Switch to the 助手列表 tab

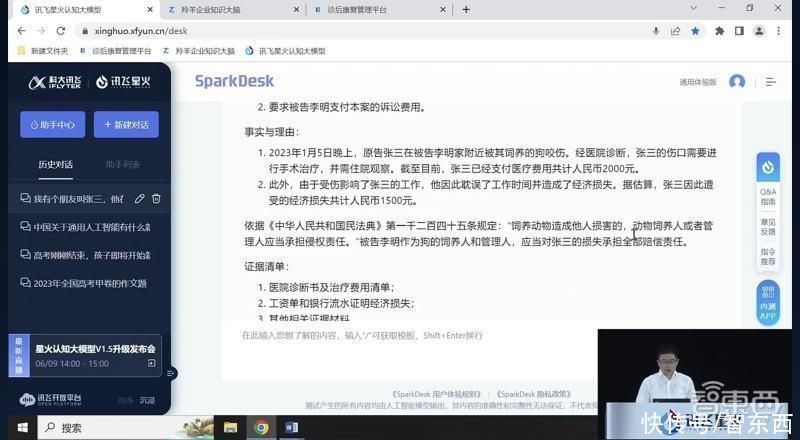tap(123, 164)
